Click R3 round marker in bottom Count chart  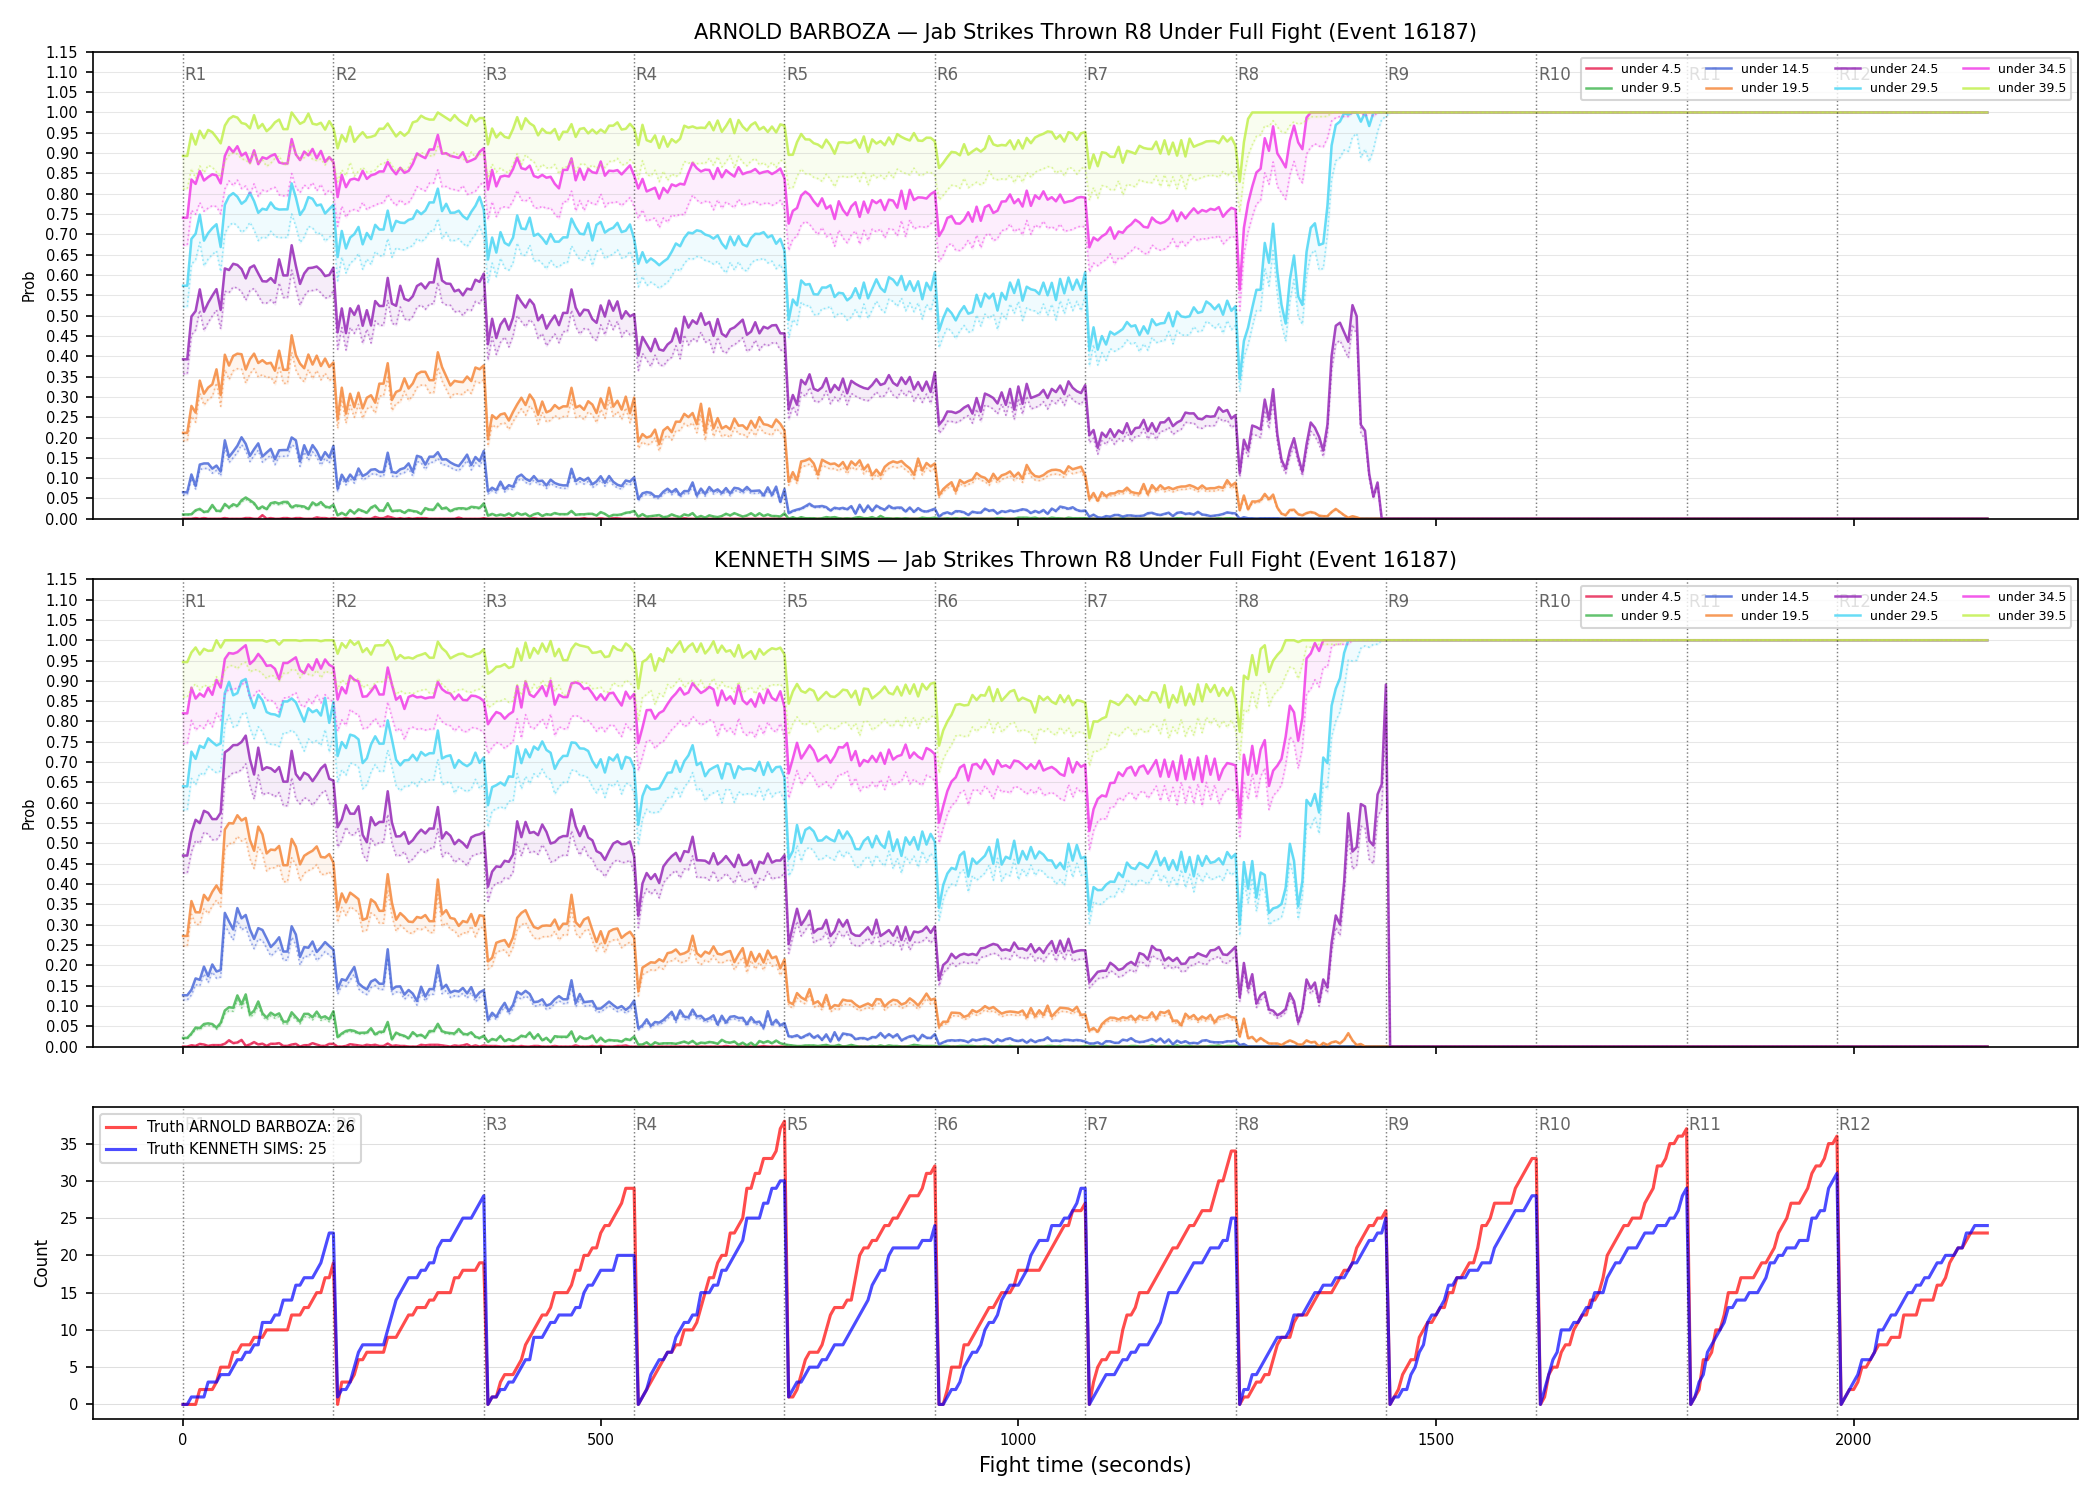(496, 1124)
